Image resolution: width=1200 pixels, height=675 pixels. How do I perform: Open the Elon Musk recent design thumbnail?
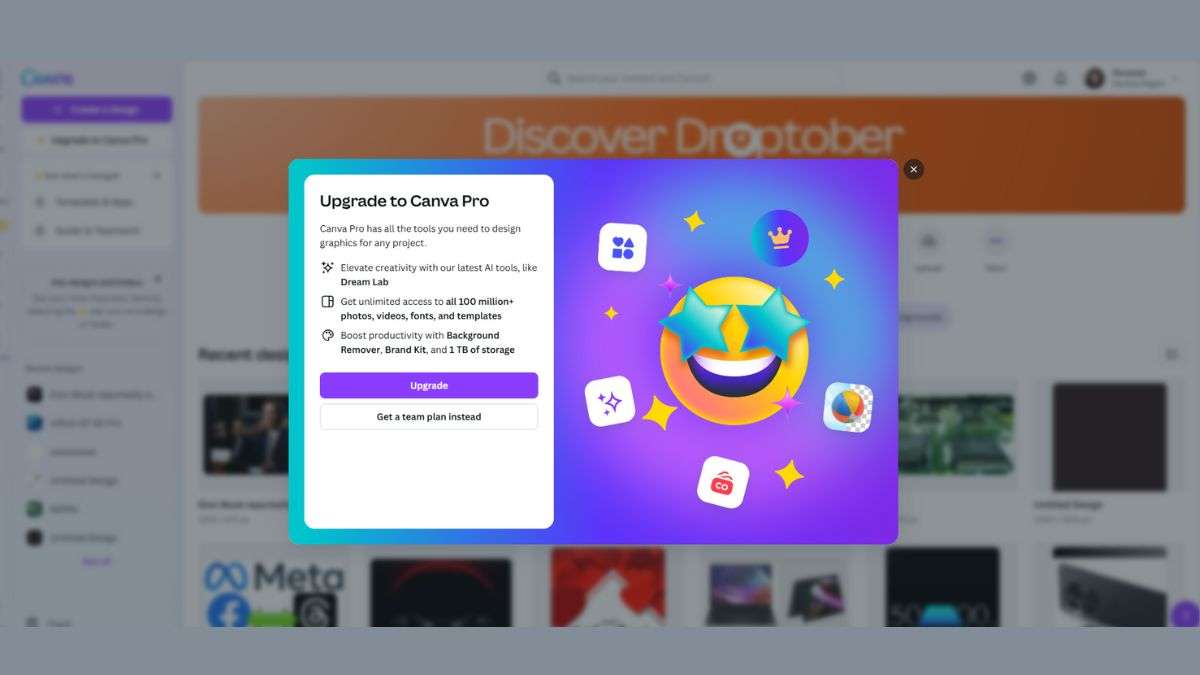click(x=246, y=434)
